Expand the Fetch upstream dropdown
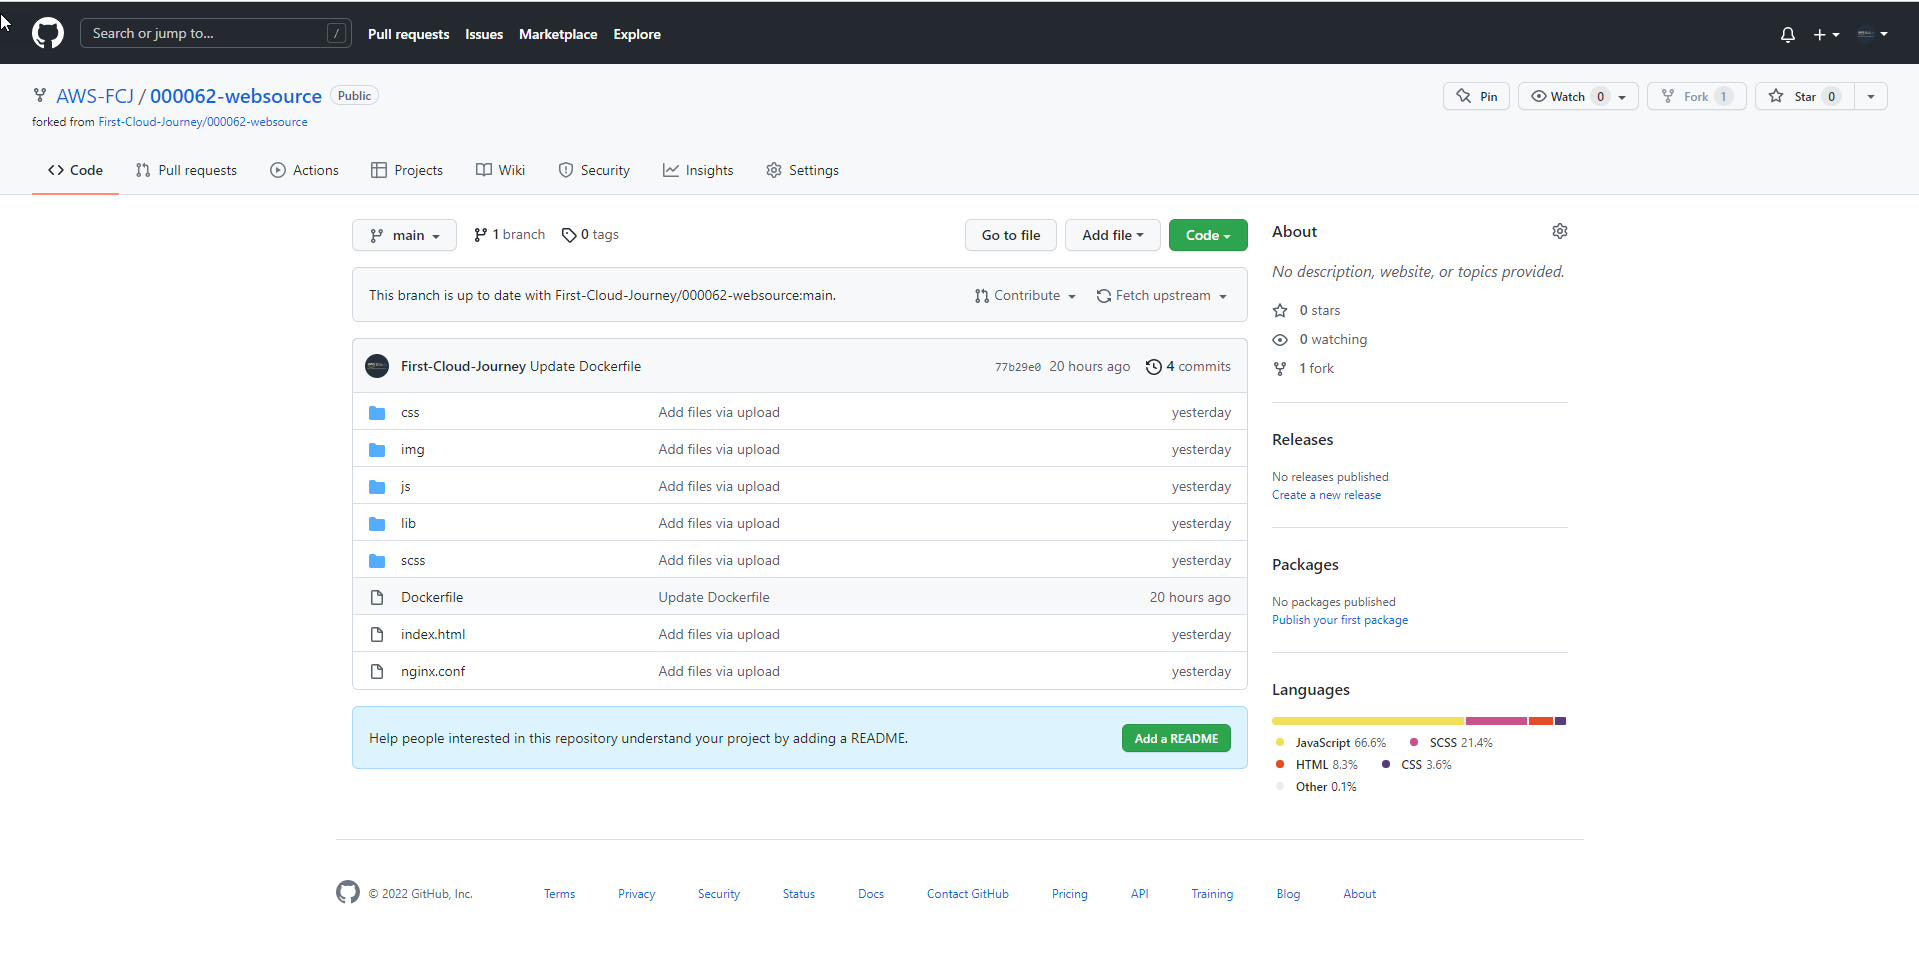Screen dimensions: 1919x959 click(x=1161, y=295)
